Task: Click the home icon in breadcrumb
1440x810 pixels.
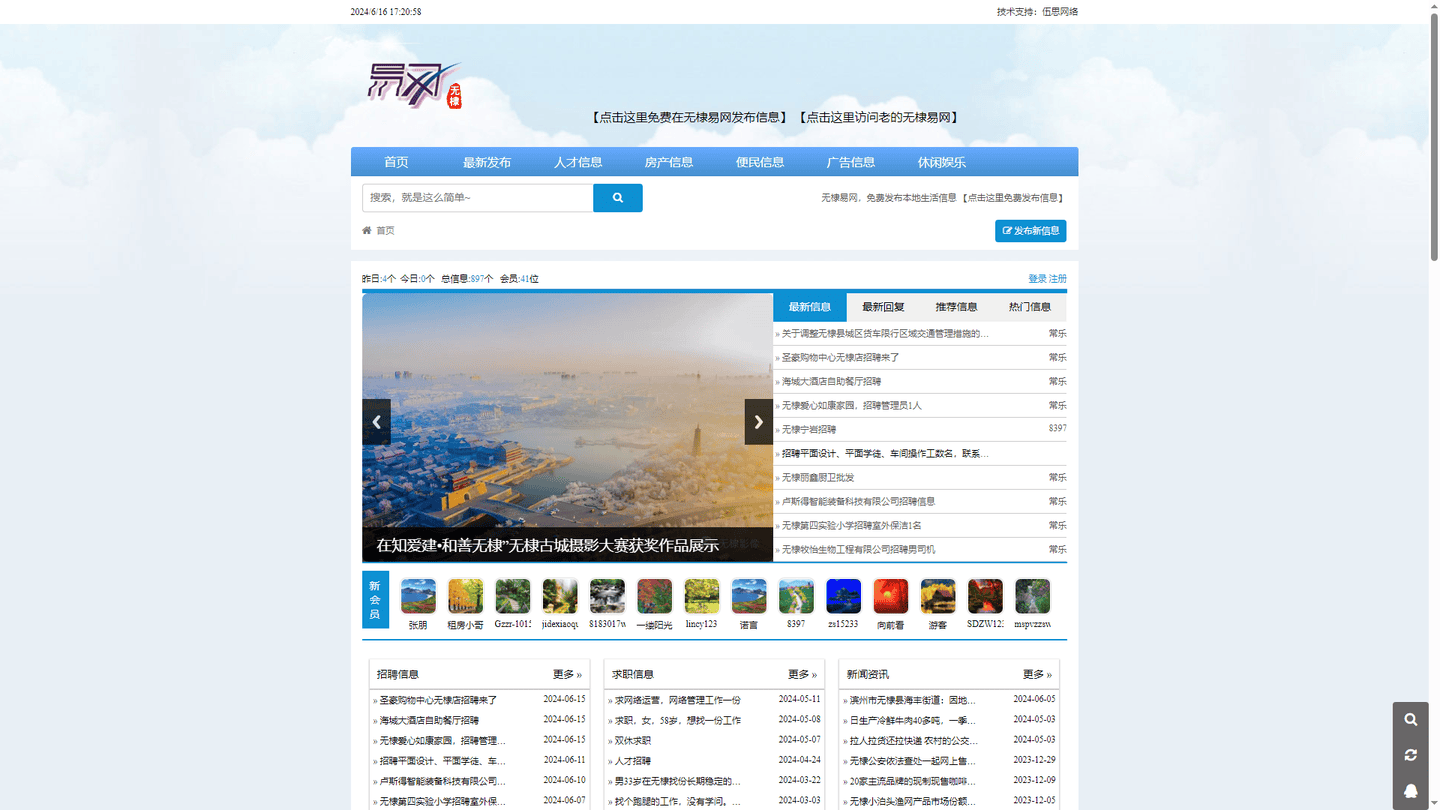Action: (x=367, y=231)
